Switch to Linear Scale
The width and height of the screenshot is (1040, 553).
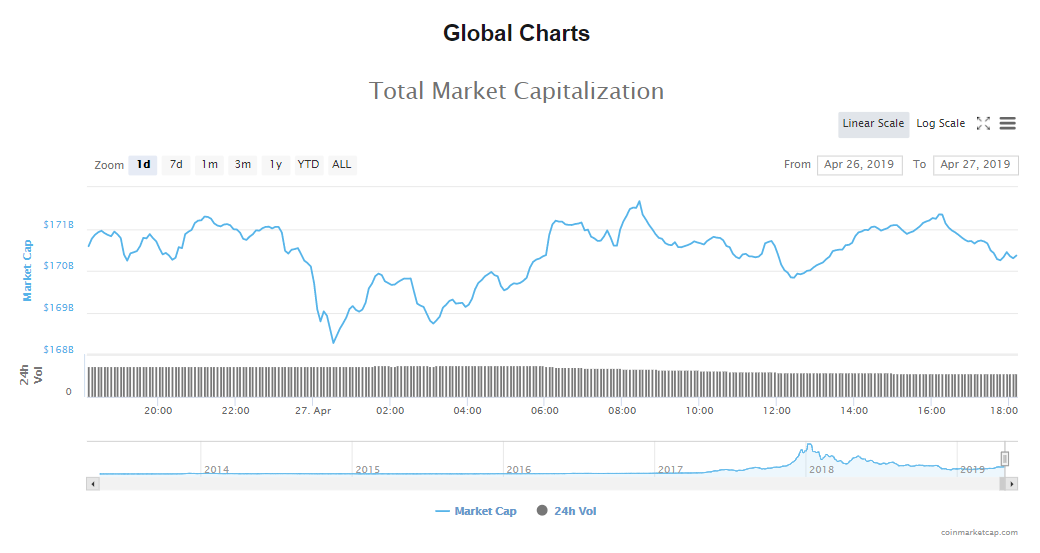pos(873,124)
